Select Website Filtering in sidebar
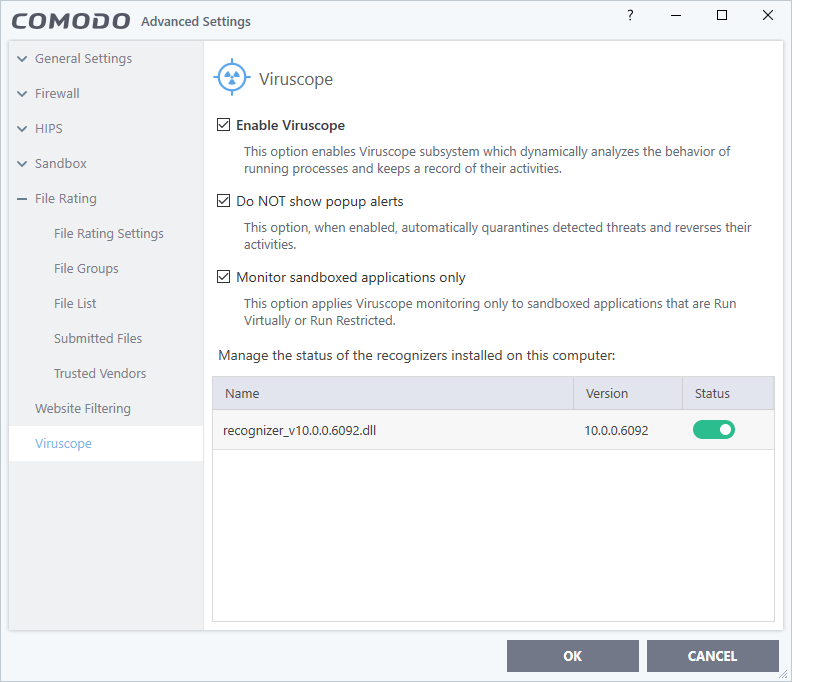The width and height of the screenshot is (819, 682). click(x=82, y=409)
